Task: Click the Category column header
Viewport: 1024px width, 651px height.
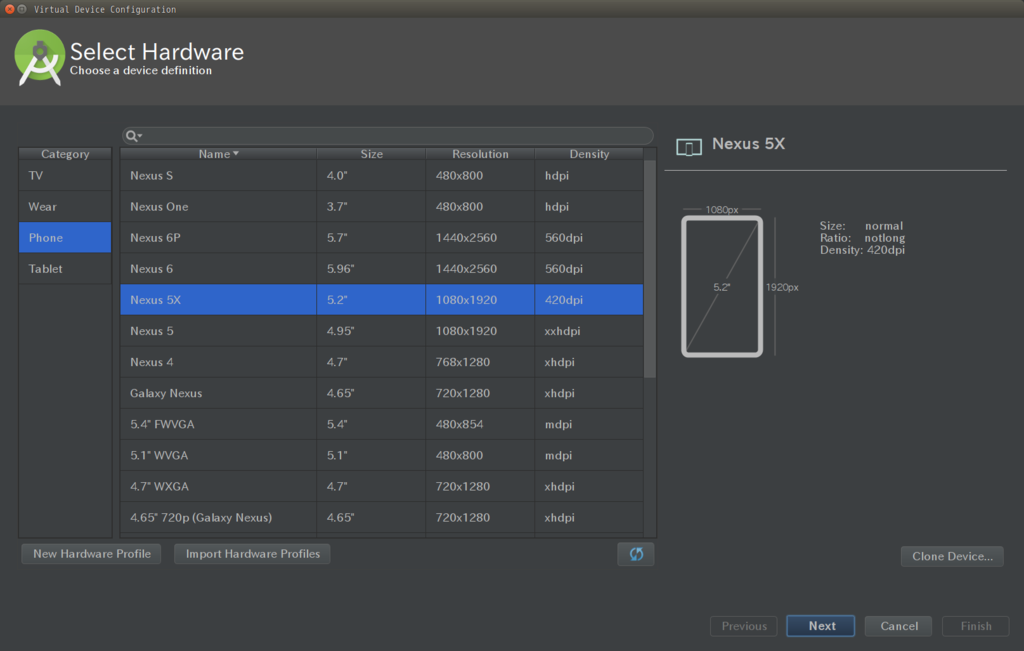Action: pos(65,154)
